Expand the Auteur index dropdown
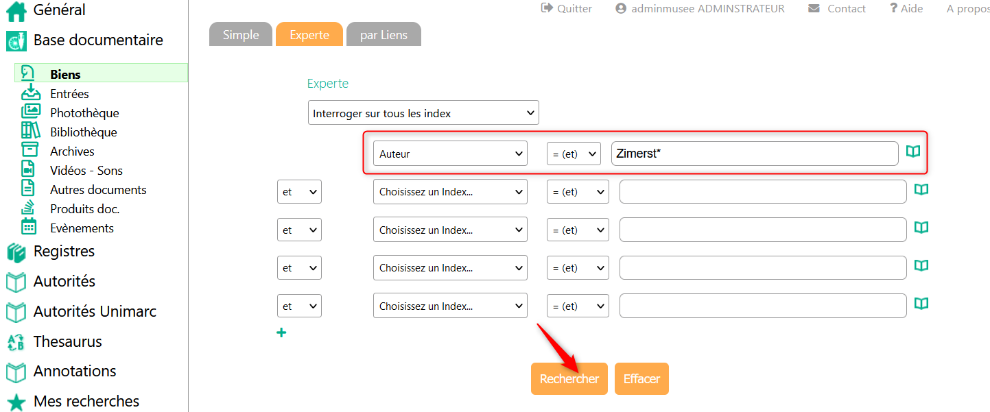This screenshot has height=412, width=990. tap(450, 154)
